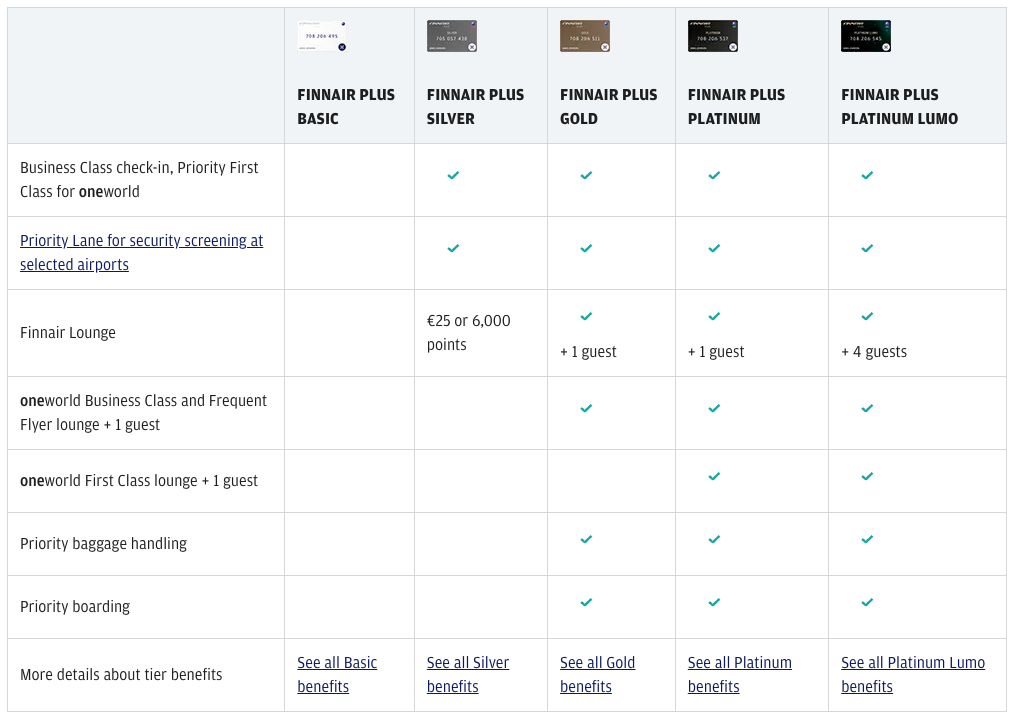Click the "Business Class check-in, Priority First Class" row label
This screenshot has width=1015, height=726.
coord(139,179)
